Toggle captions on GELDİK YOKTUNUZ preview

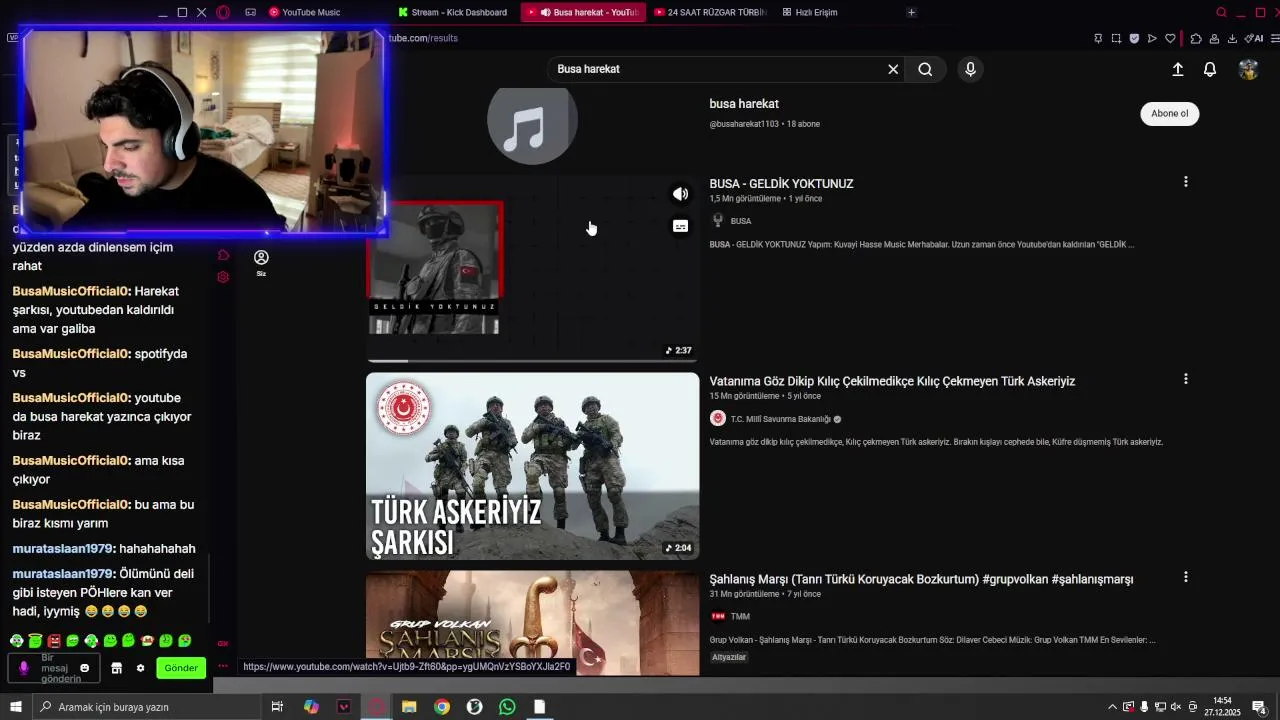tap(680, 226)
